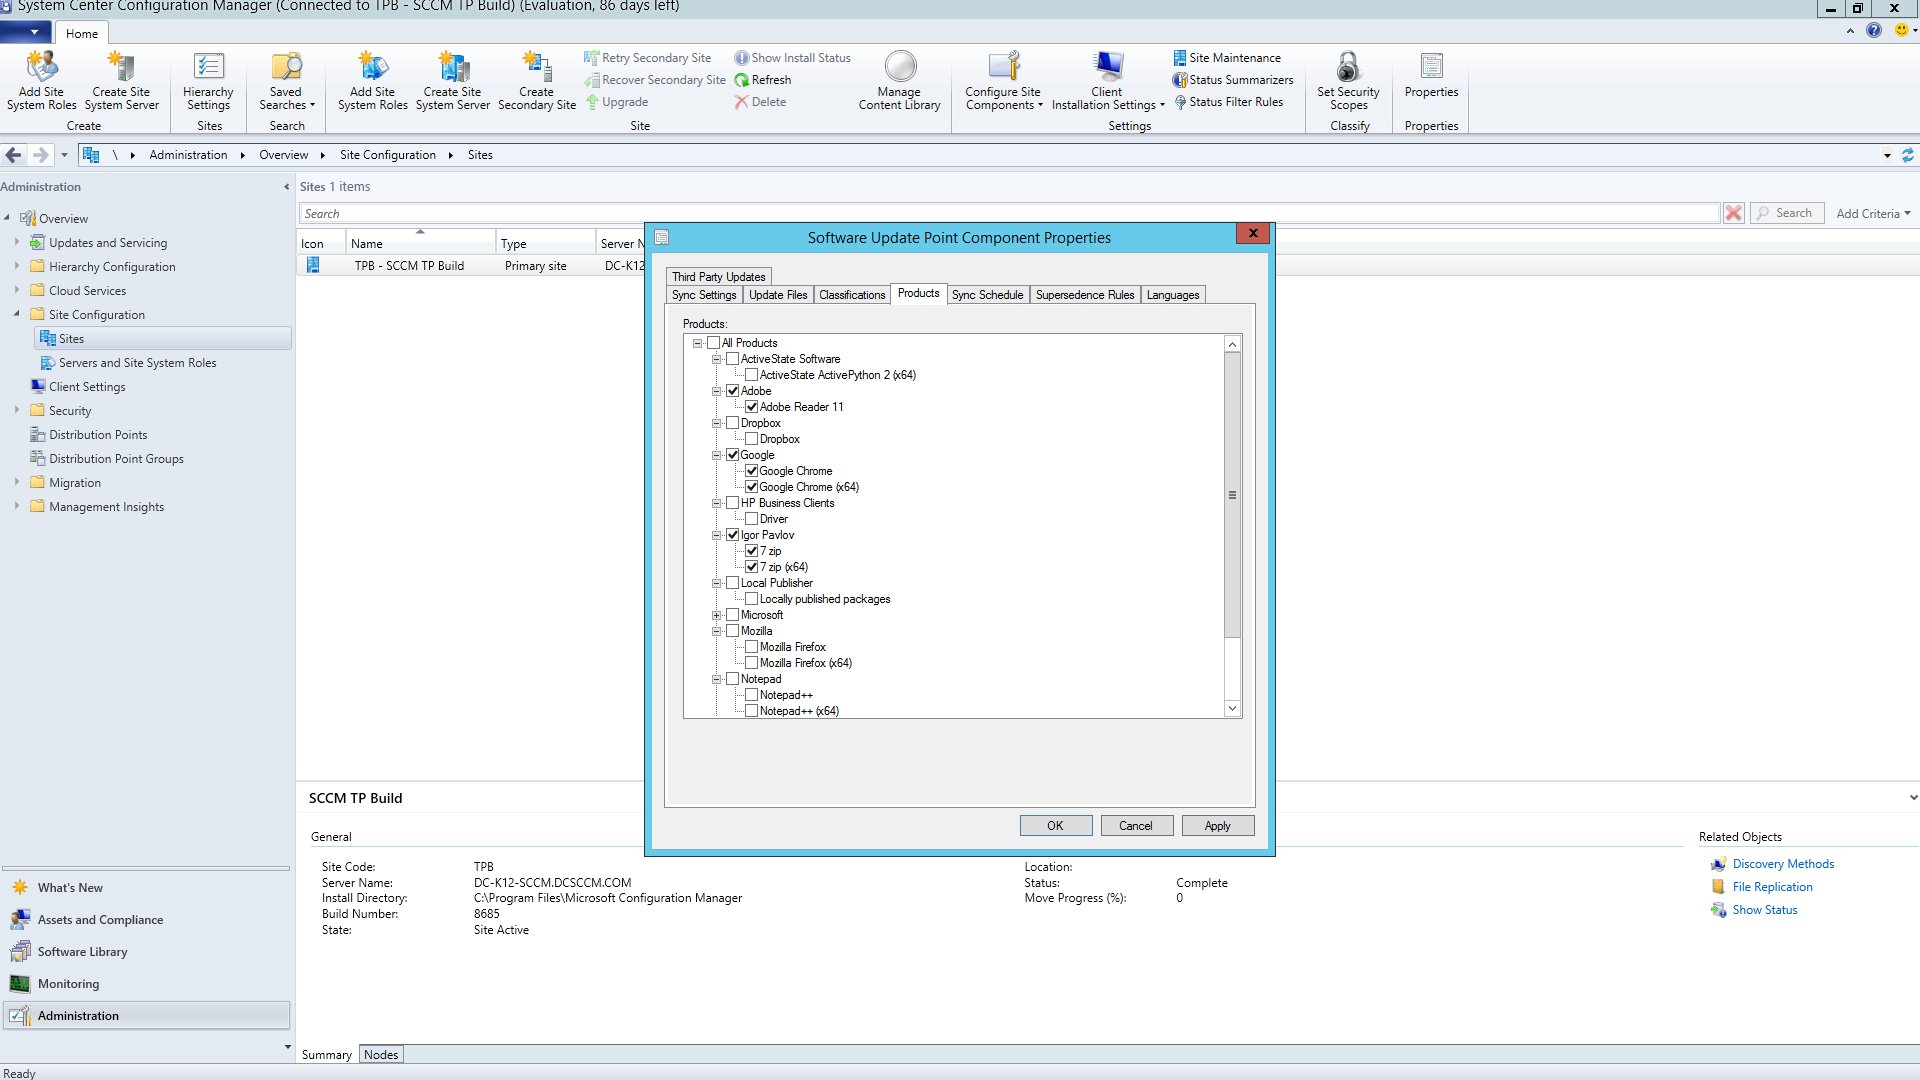Screen dimensions: 1920x1080
Task: Switch to the Classifications tab
Action: (852, 295)
